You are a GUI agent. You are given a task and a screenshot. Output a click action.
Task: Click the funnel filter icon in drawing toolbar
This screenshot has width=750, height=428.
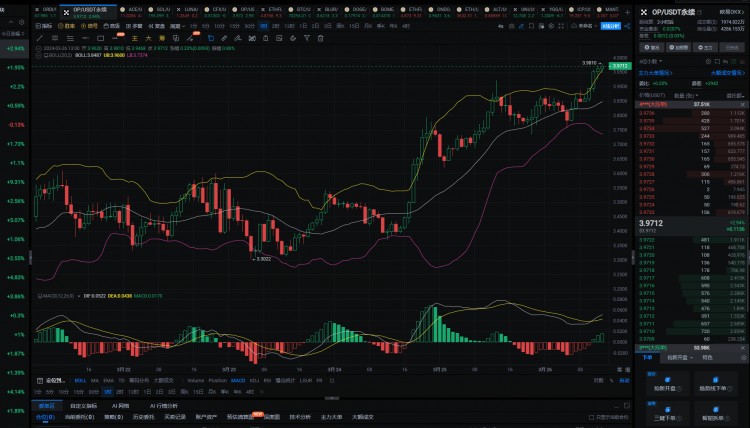(307, 38)
